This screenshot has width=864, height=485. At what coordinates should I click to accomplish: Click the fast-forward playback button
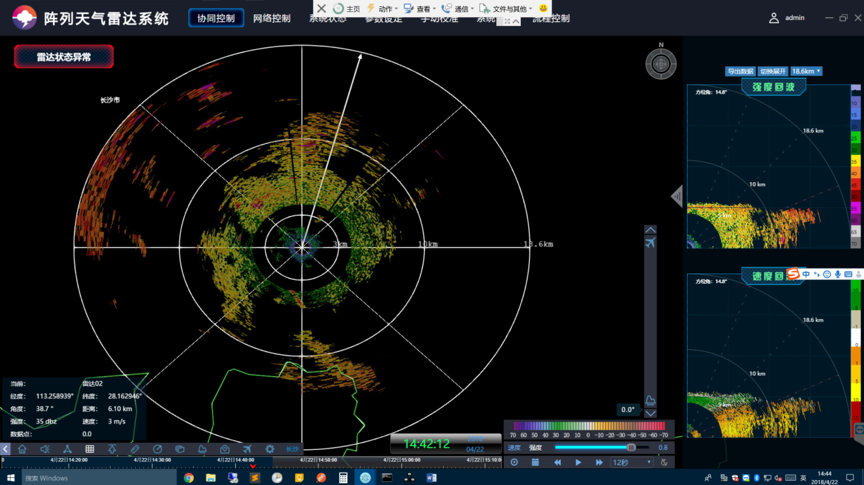point(599,462)
